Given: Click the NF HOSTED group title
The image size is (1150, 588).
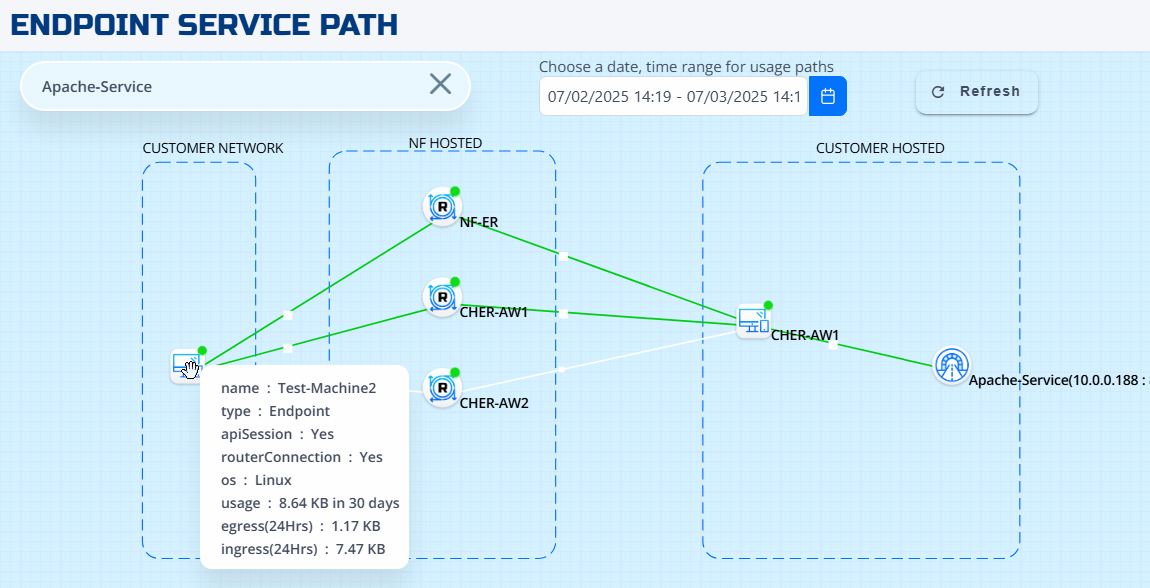Looking at the screenshot, I should pyautogui.click(x=445, y=143).
